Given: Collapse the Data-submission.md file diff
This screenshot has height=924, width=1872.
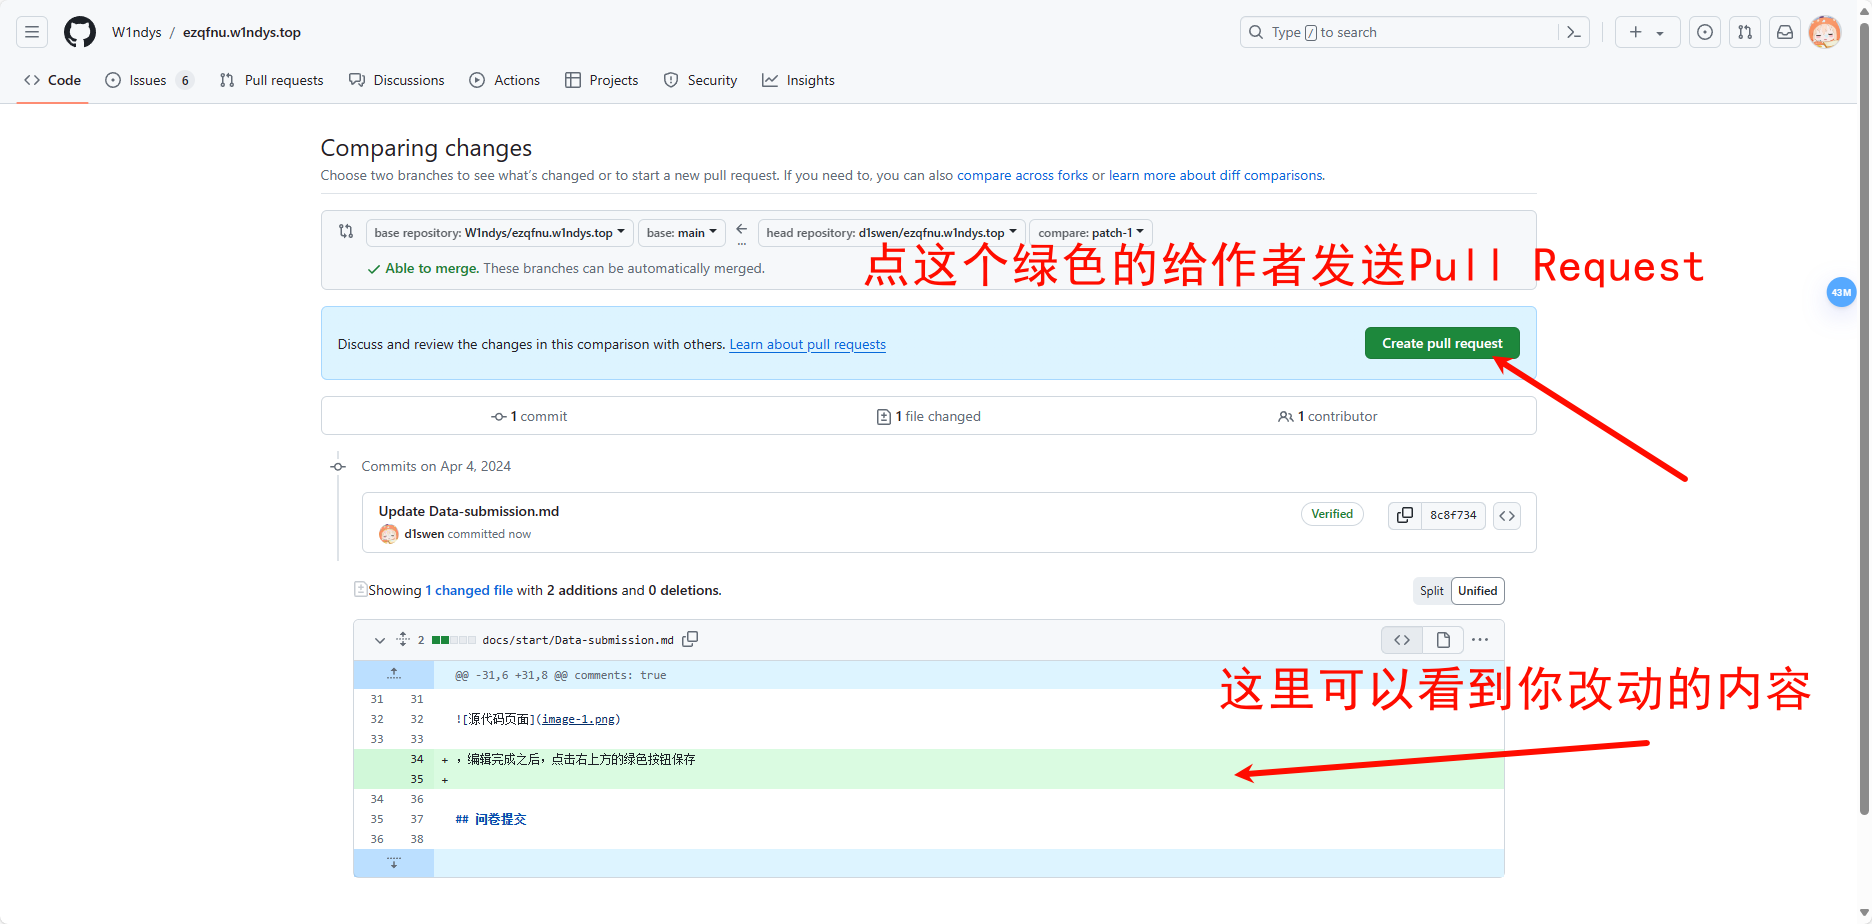Looking at the screenshot, I should [x=380, y=640].
